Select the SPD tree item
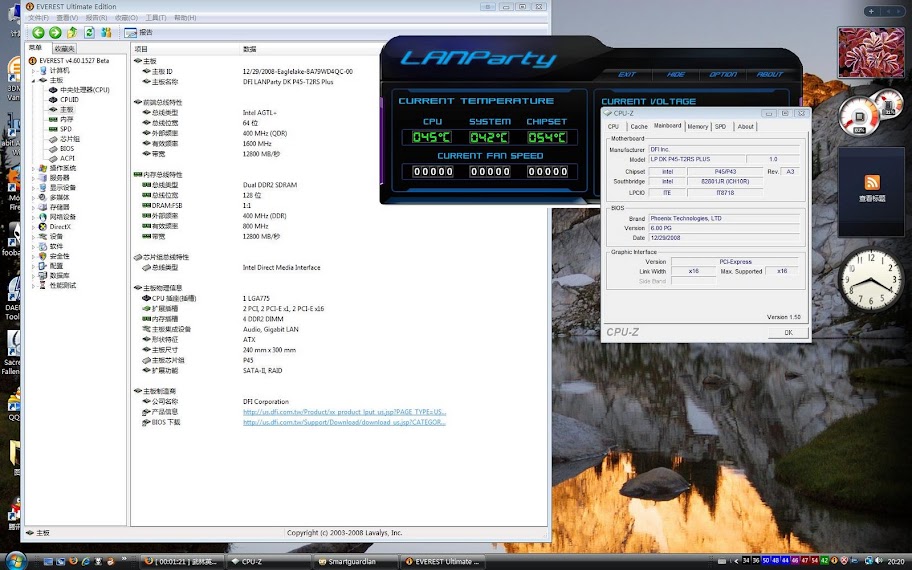912x570 pixels. 60,129
